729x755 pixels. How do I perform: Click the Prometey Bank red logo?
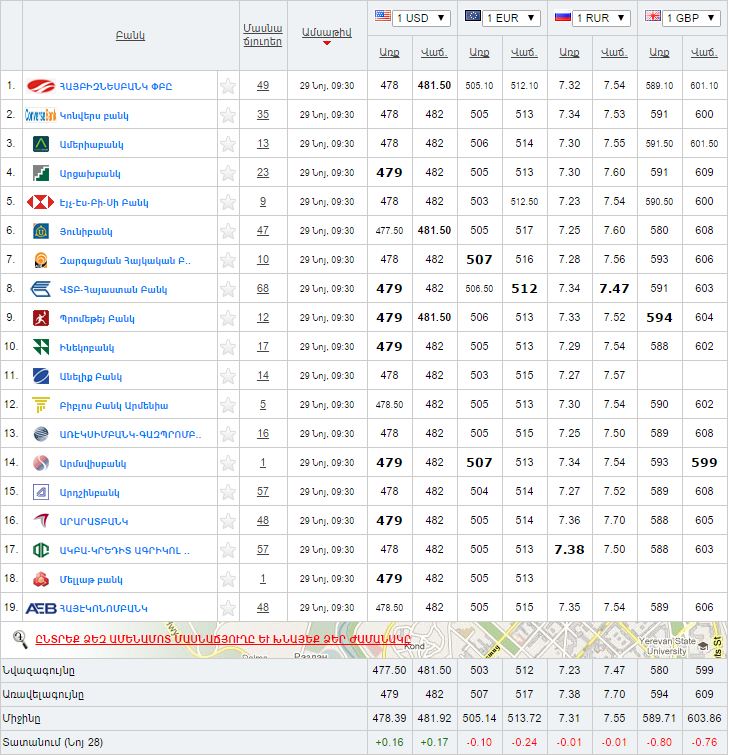point(42,318)
